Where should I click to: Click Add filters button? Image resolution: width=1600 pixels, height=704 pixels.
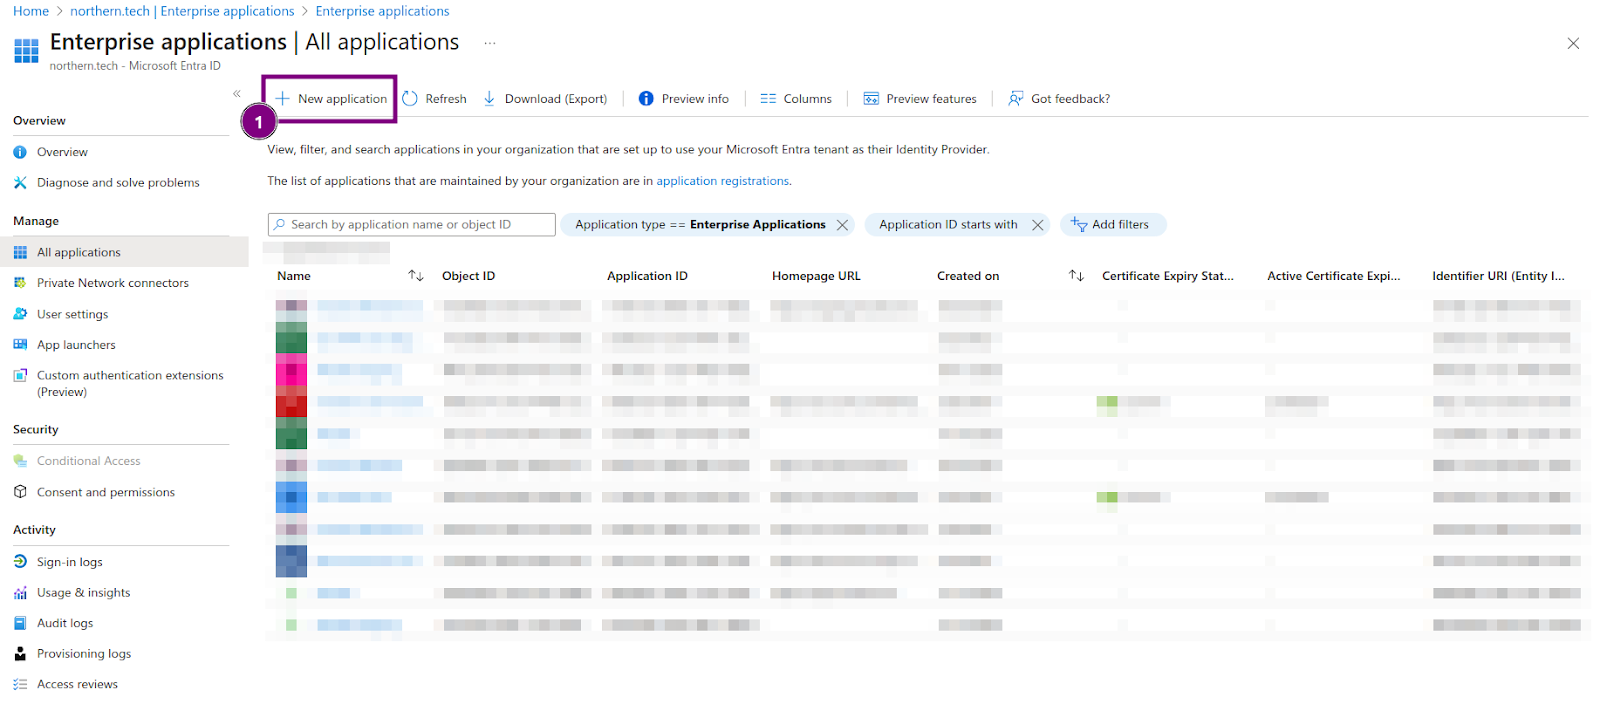pos(1112,225)
